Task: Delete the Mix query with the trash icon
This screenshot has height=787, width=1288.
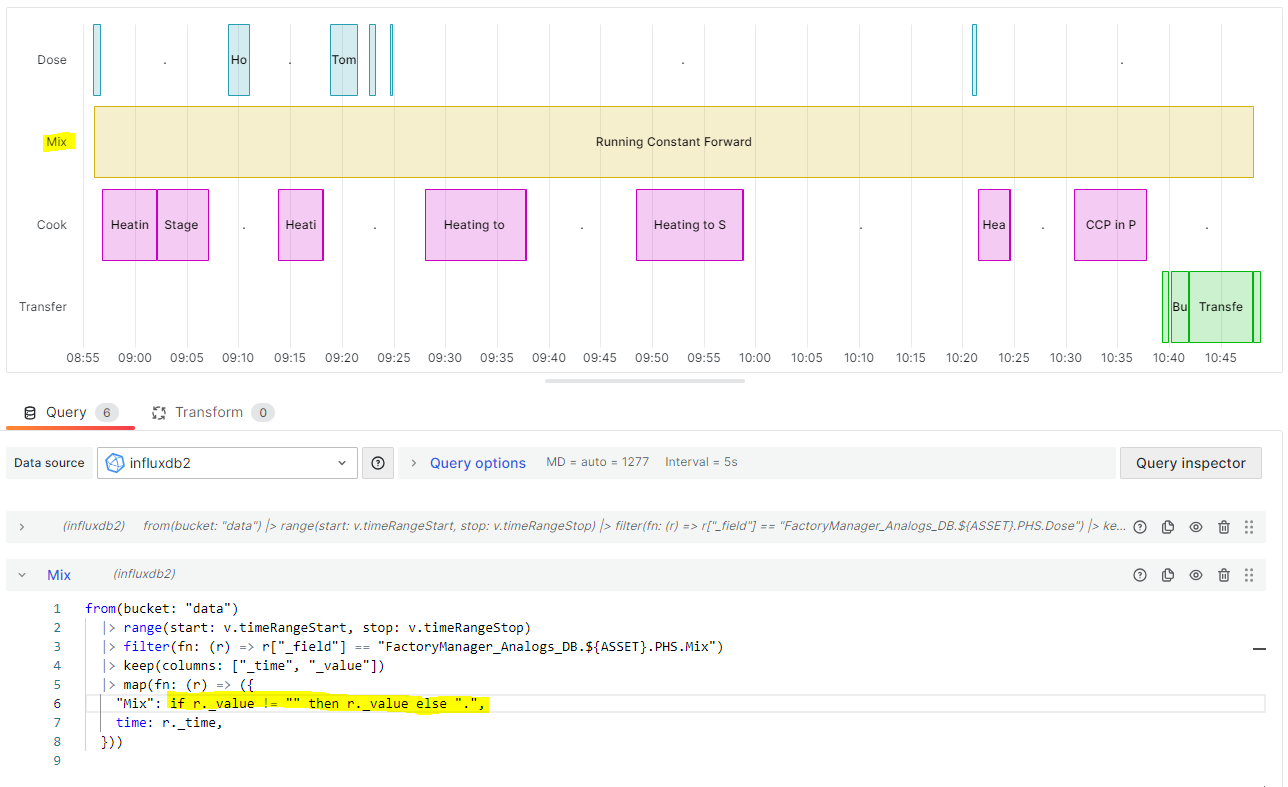Action: (x=1224, y=575)
